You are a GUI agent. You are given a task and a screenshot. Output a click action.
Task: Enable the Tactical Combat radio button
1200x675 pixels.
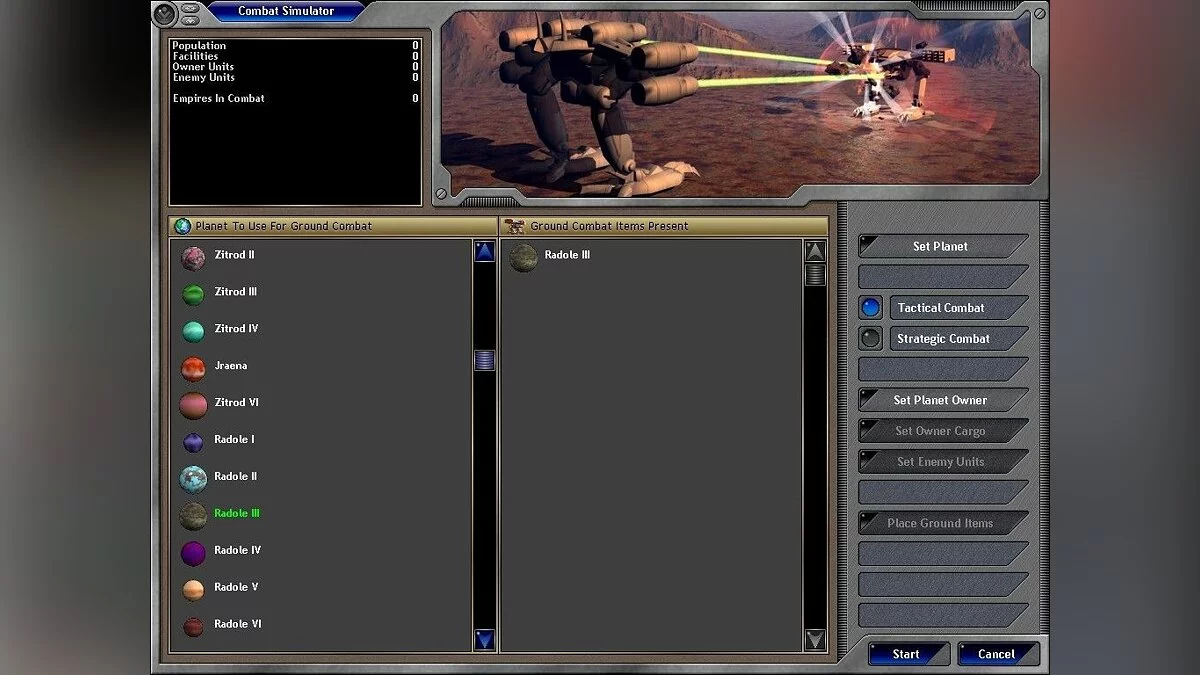coord(870,308)
